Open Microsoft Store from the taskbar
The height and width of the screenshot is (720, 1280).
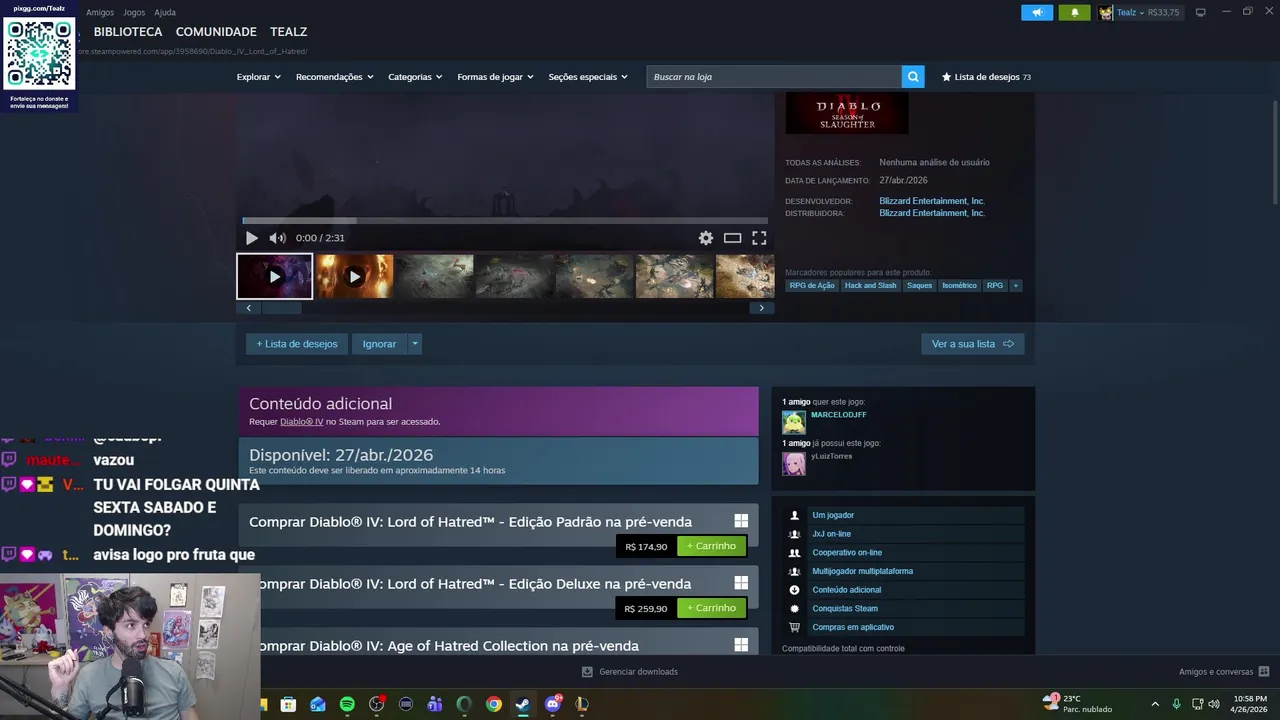288,704
